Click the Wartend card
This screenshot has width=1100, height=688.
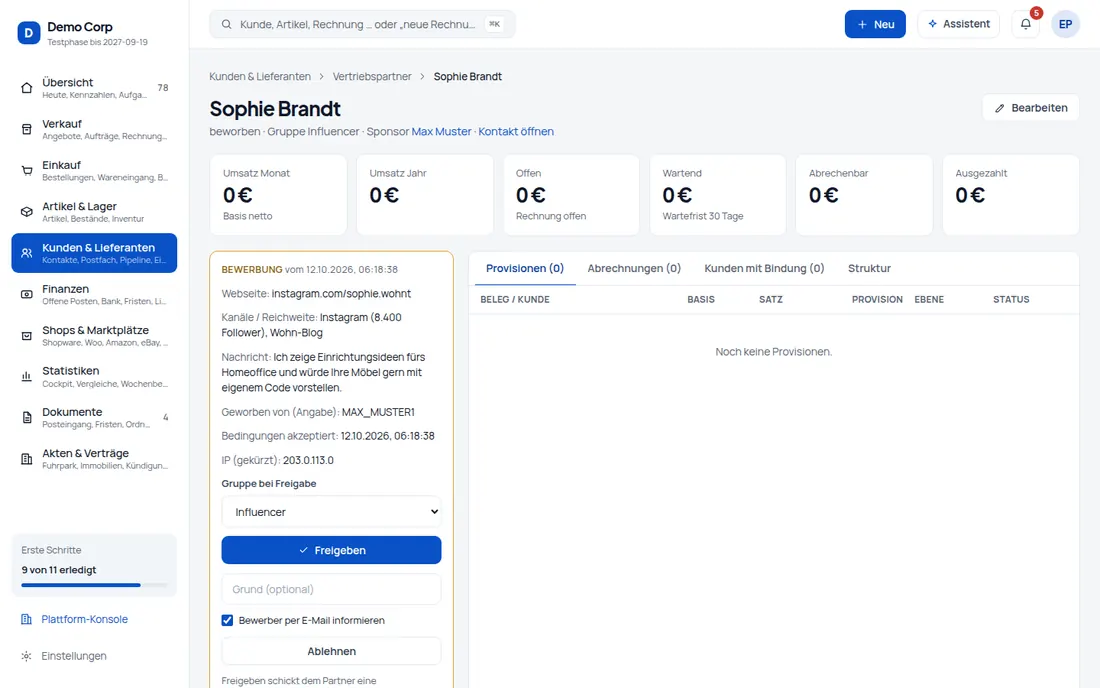pos(718,195)
